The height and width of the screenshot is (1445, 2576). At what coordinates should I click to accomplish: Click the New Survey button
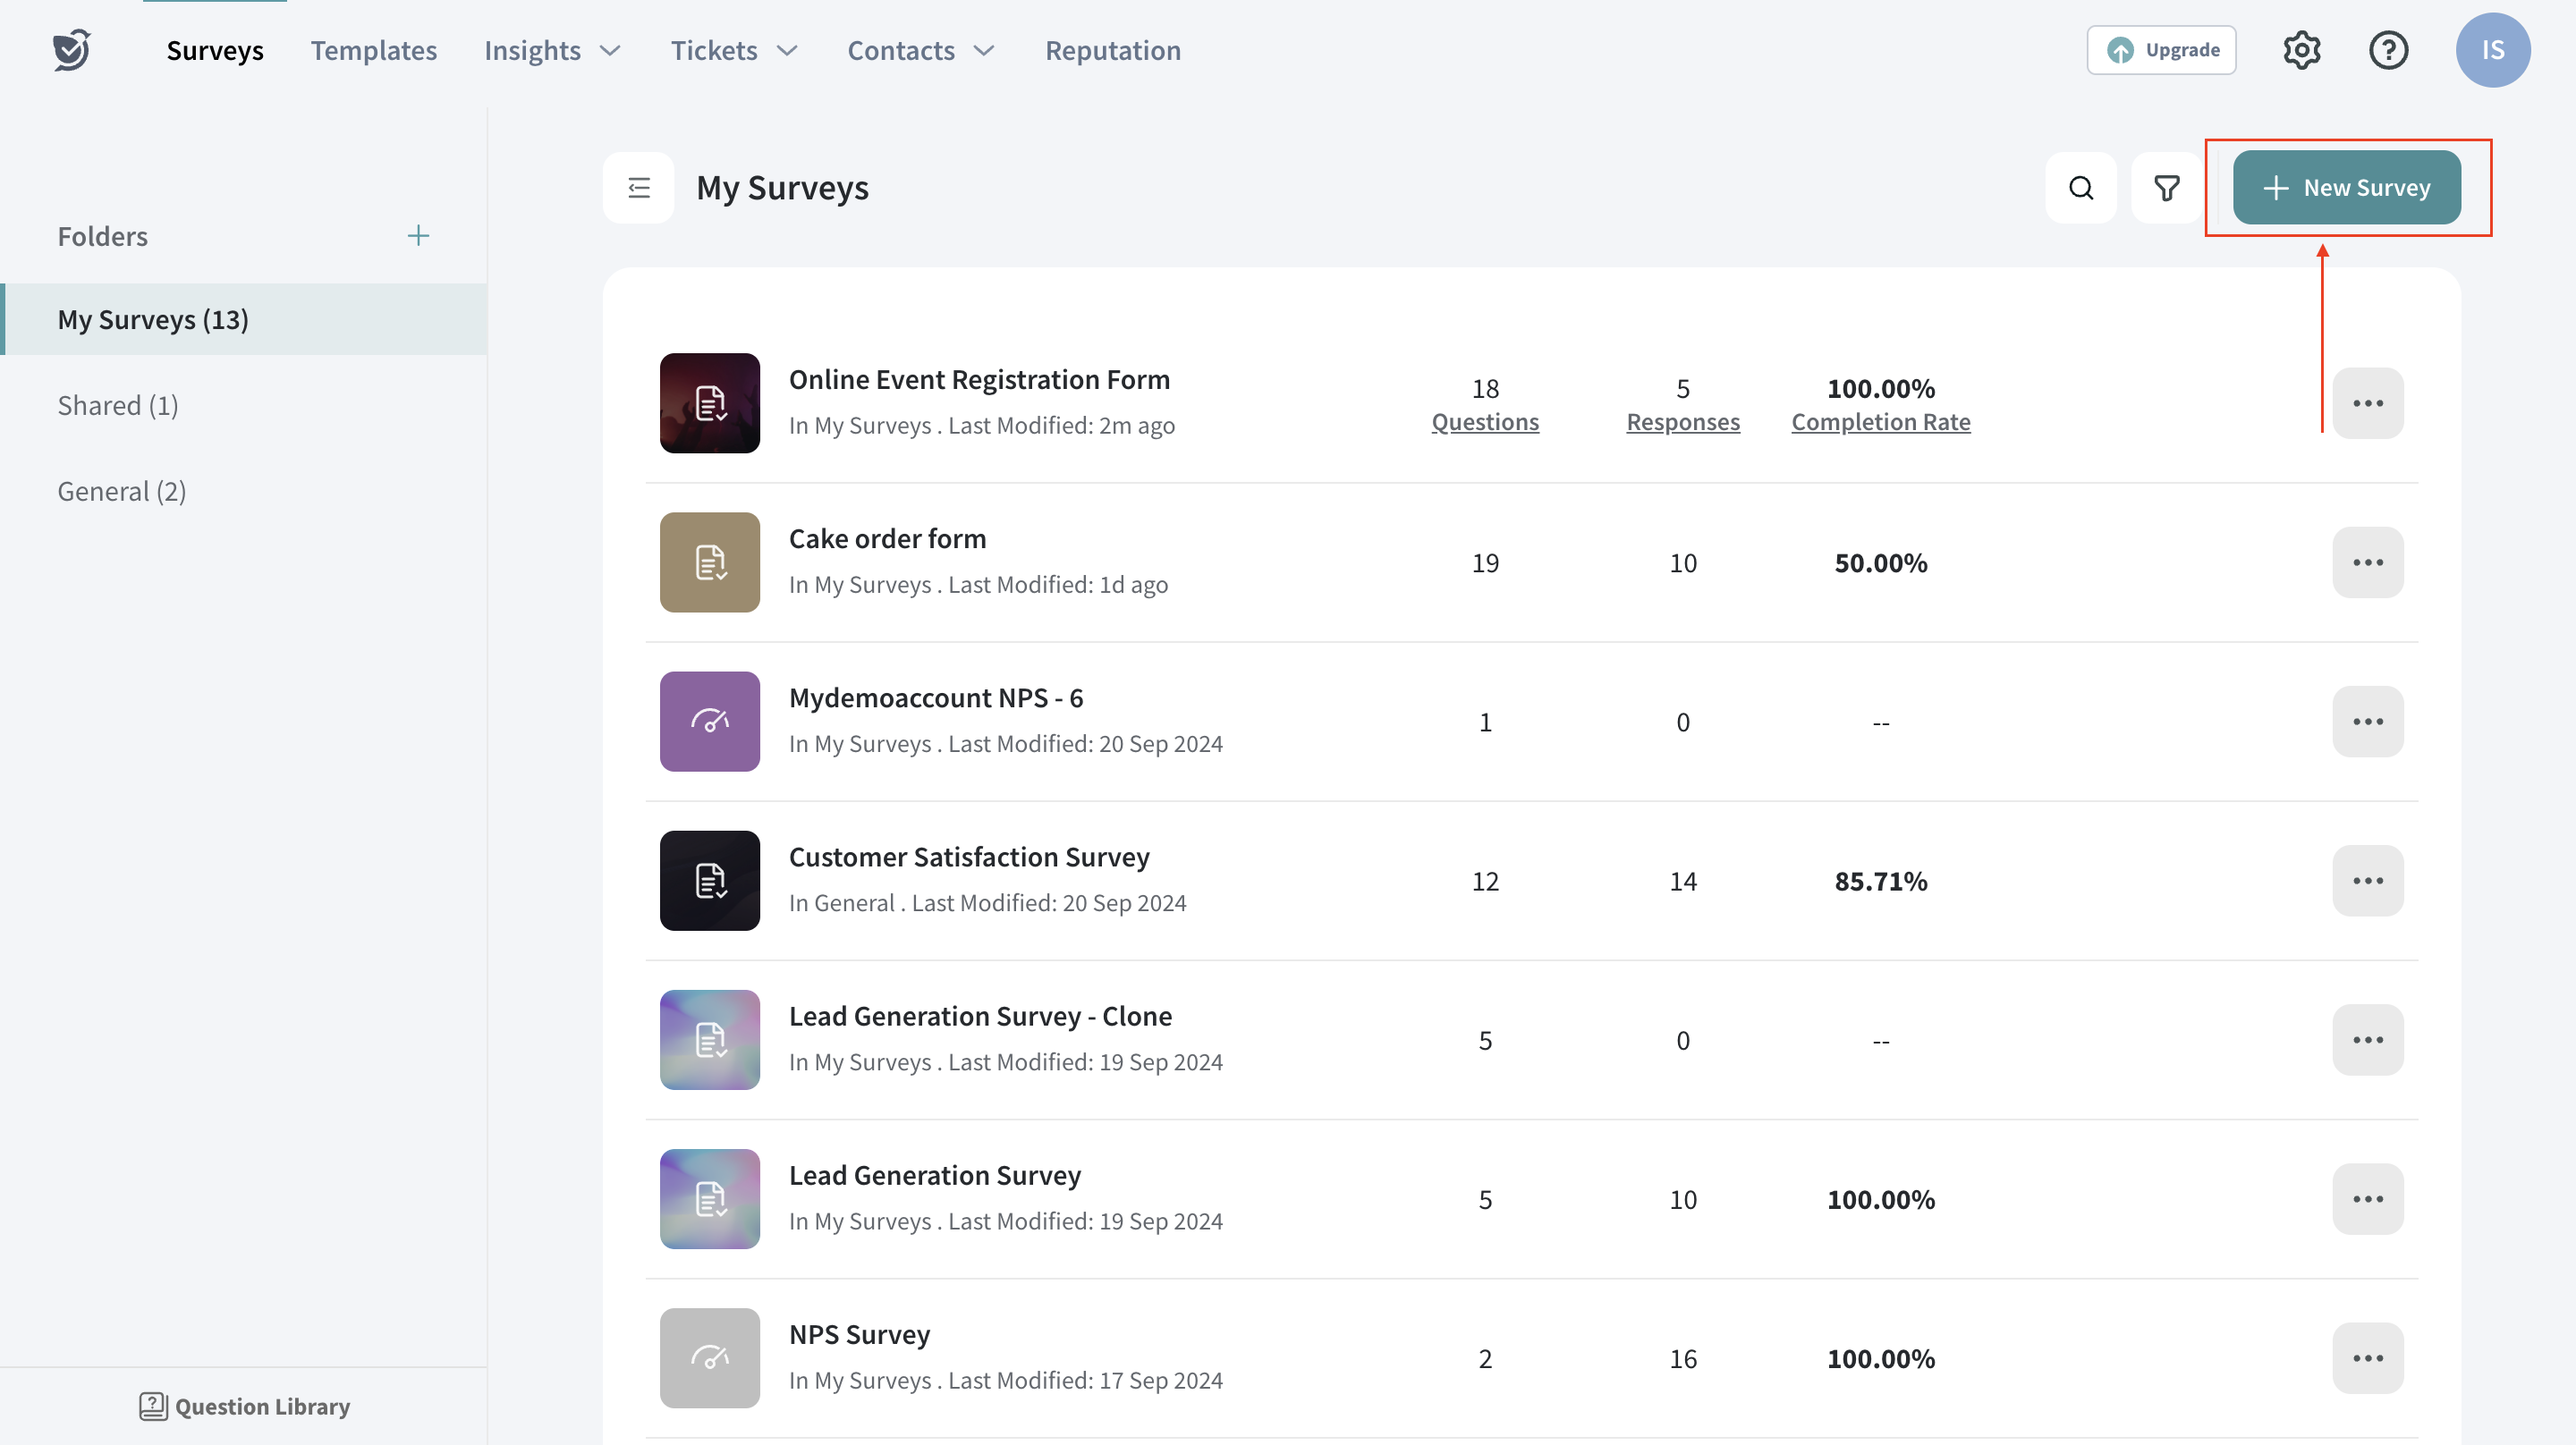[x=2346, y=188]
